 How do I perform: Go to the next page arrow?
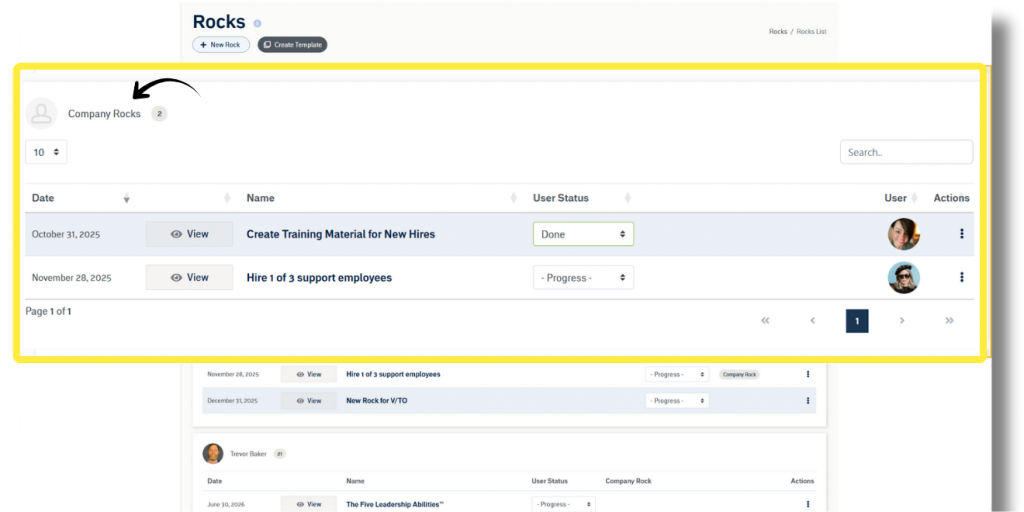[x=902, y=320]
